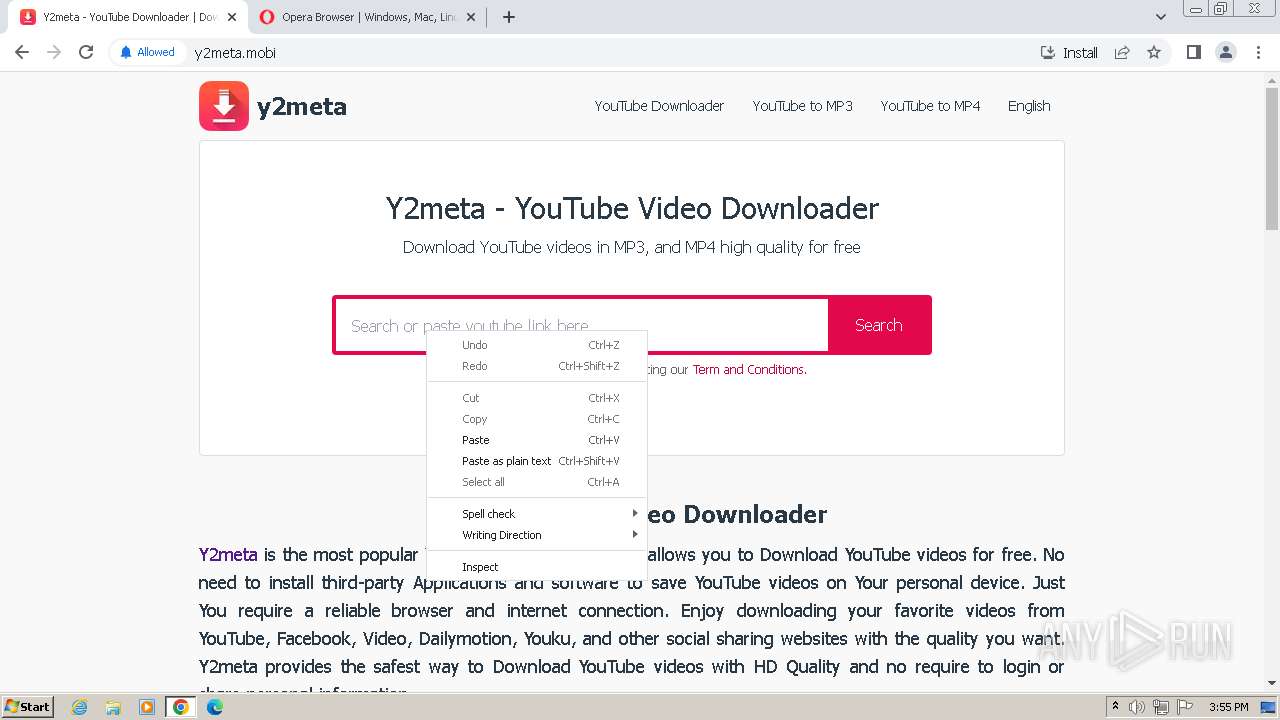The width and height of the screenshot is (1280, 720).
Task: Share this page icon
Action: point(1122,52)
